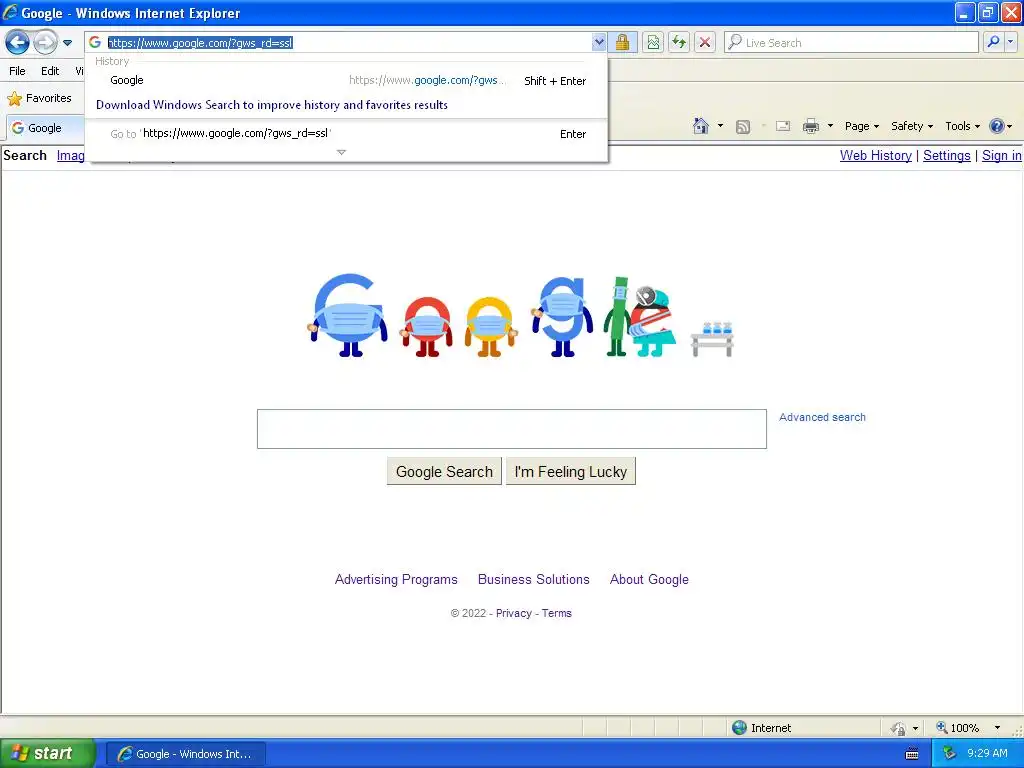Click the on-screen keyboard tray icon

pos(912,754)
